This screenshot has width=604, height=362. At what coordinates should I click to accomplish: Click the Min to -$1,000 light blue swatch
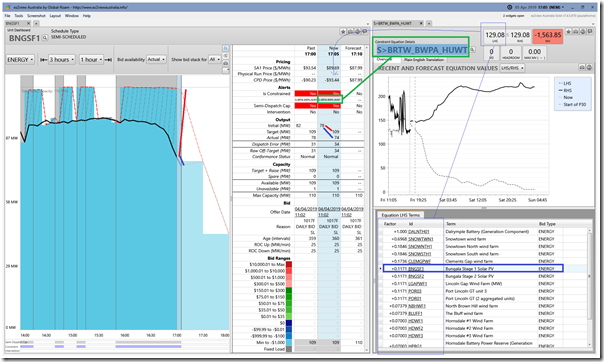(289, 342)
